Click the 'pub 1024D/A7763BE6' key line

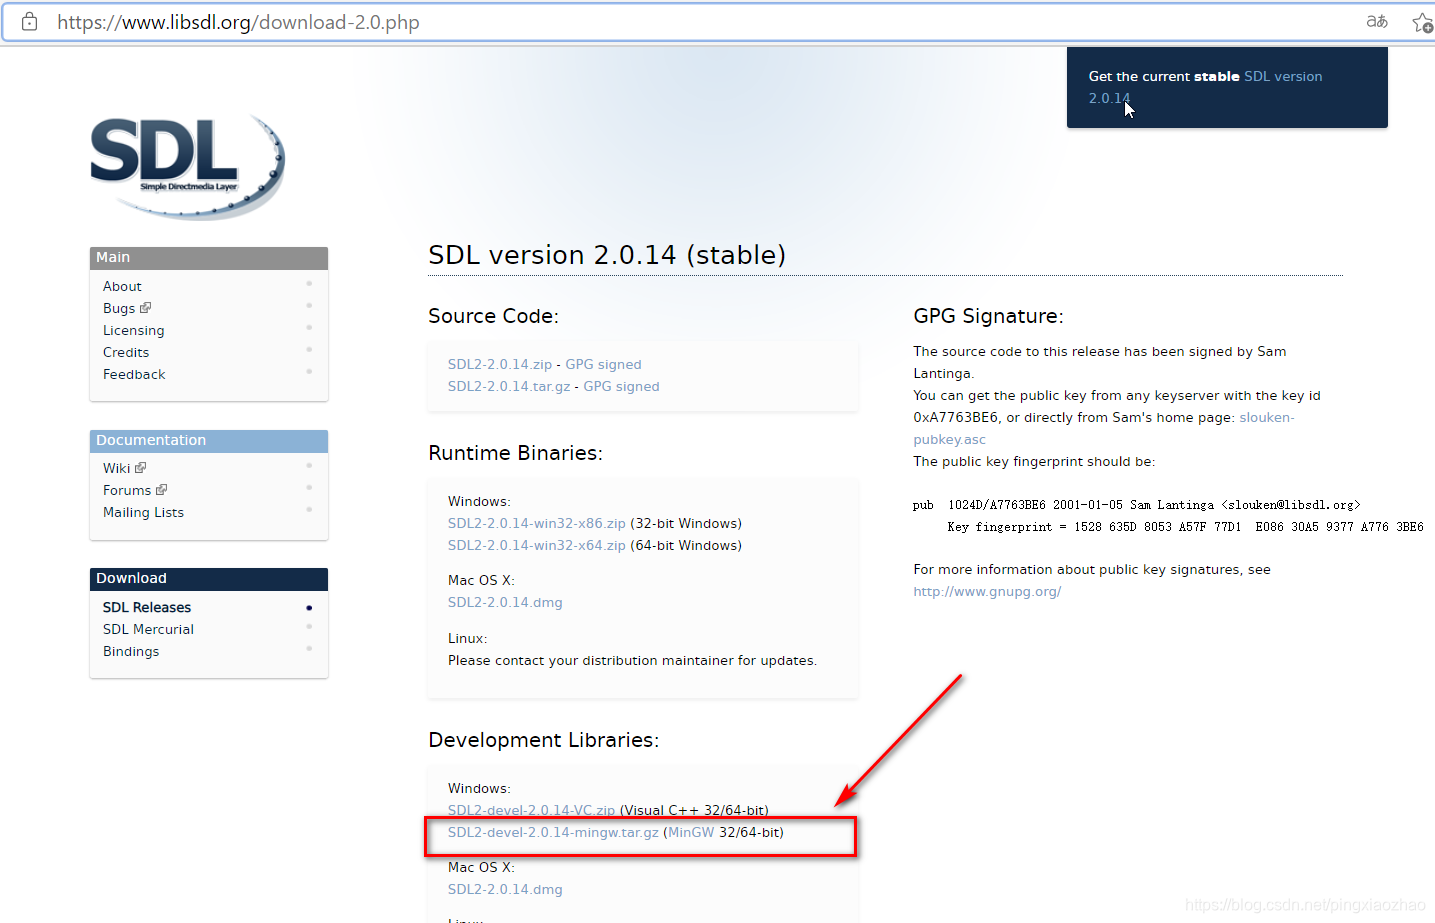point(1137,505)
